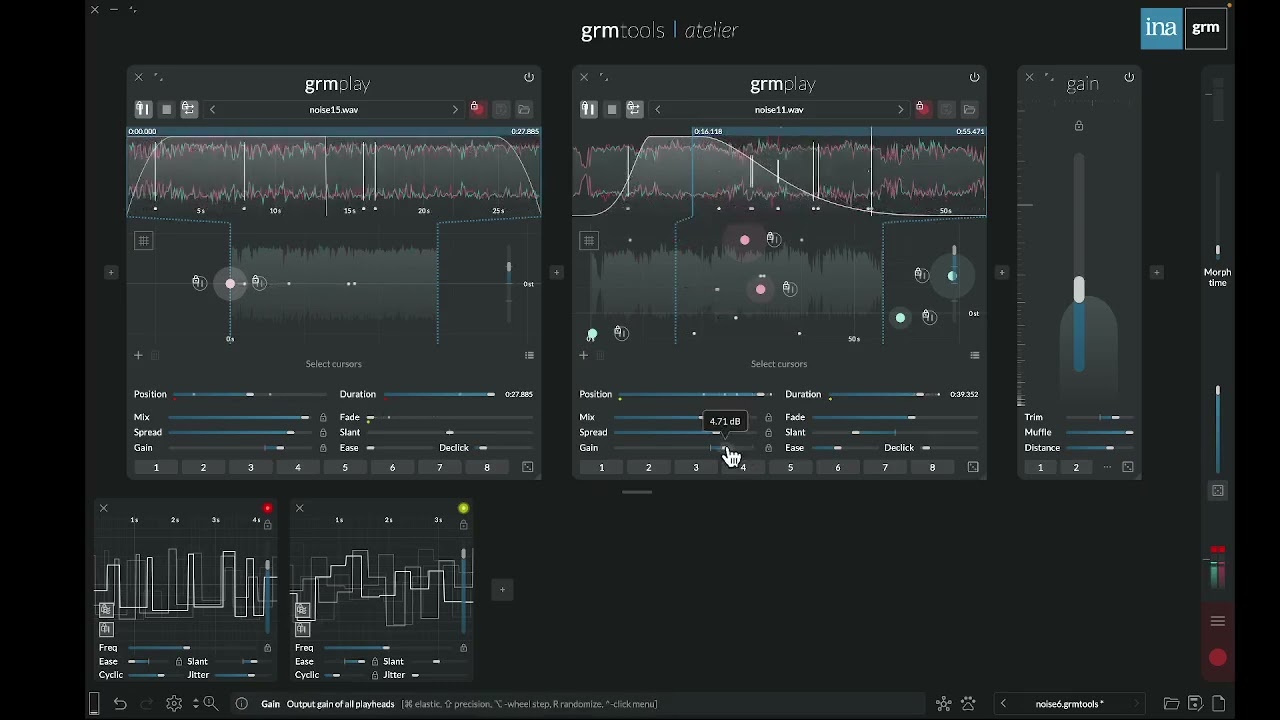Screen dimensions: 1280x720
Task: Click the noise15.wav file name
Action: (x=334, y=110)
